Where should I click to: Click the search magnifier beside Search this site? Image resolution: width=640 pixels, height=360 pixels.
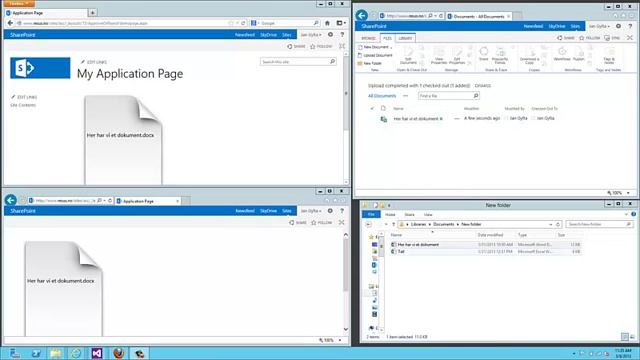pyautogui.click(x=332, y=62)
